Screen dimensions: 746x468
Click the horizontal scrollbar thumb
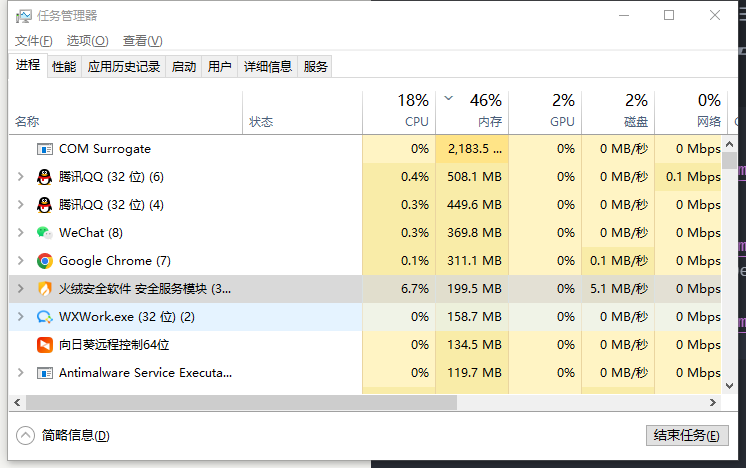point(241,402)
